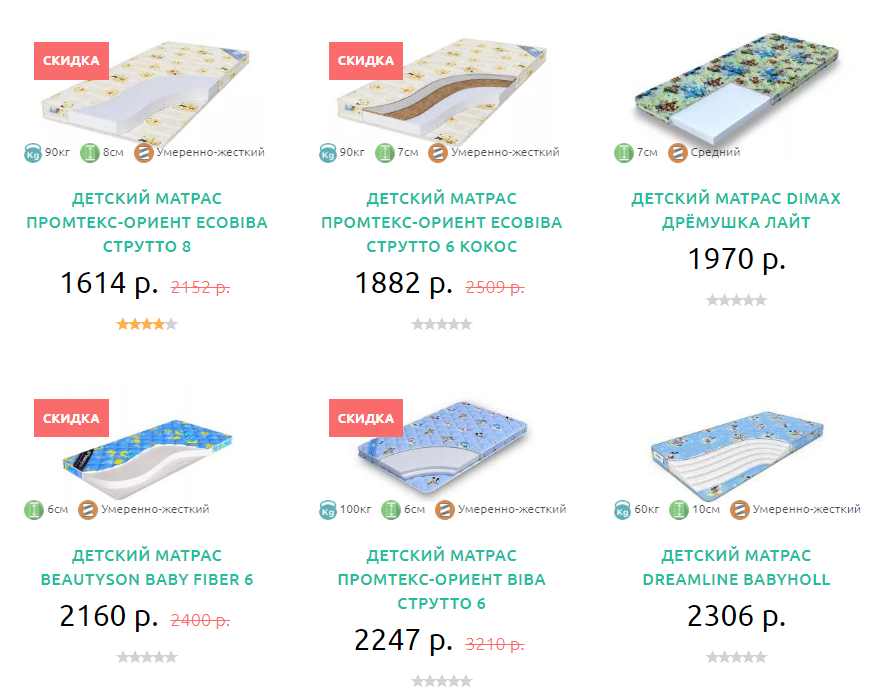
Task: Click the 100кг weight icon on Biba Струтто 6
Action: [328, 510]
